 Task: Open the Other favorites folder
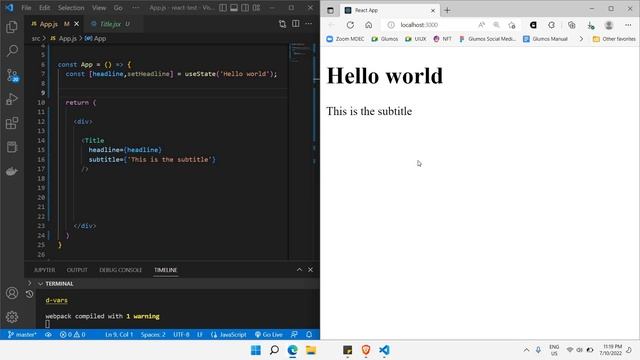[x=614, y=39]
